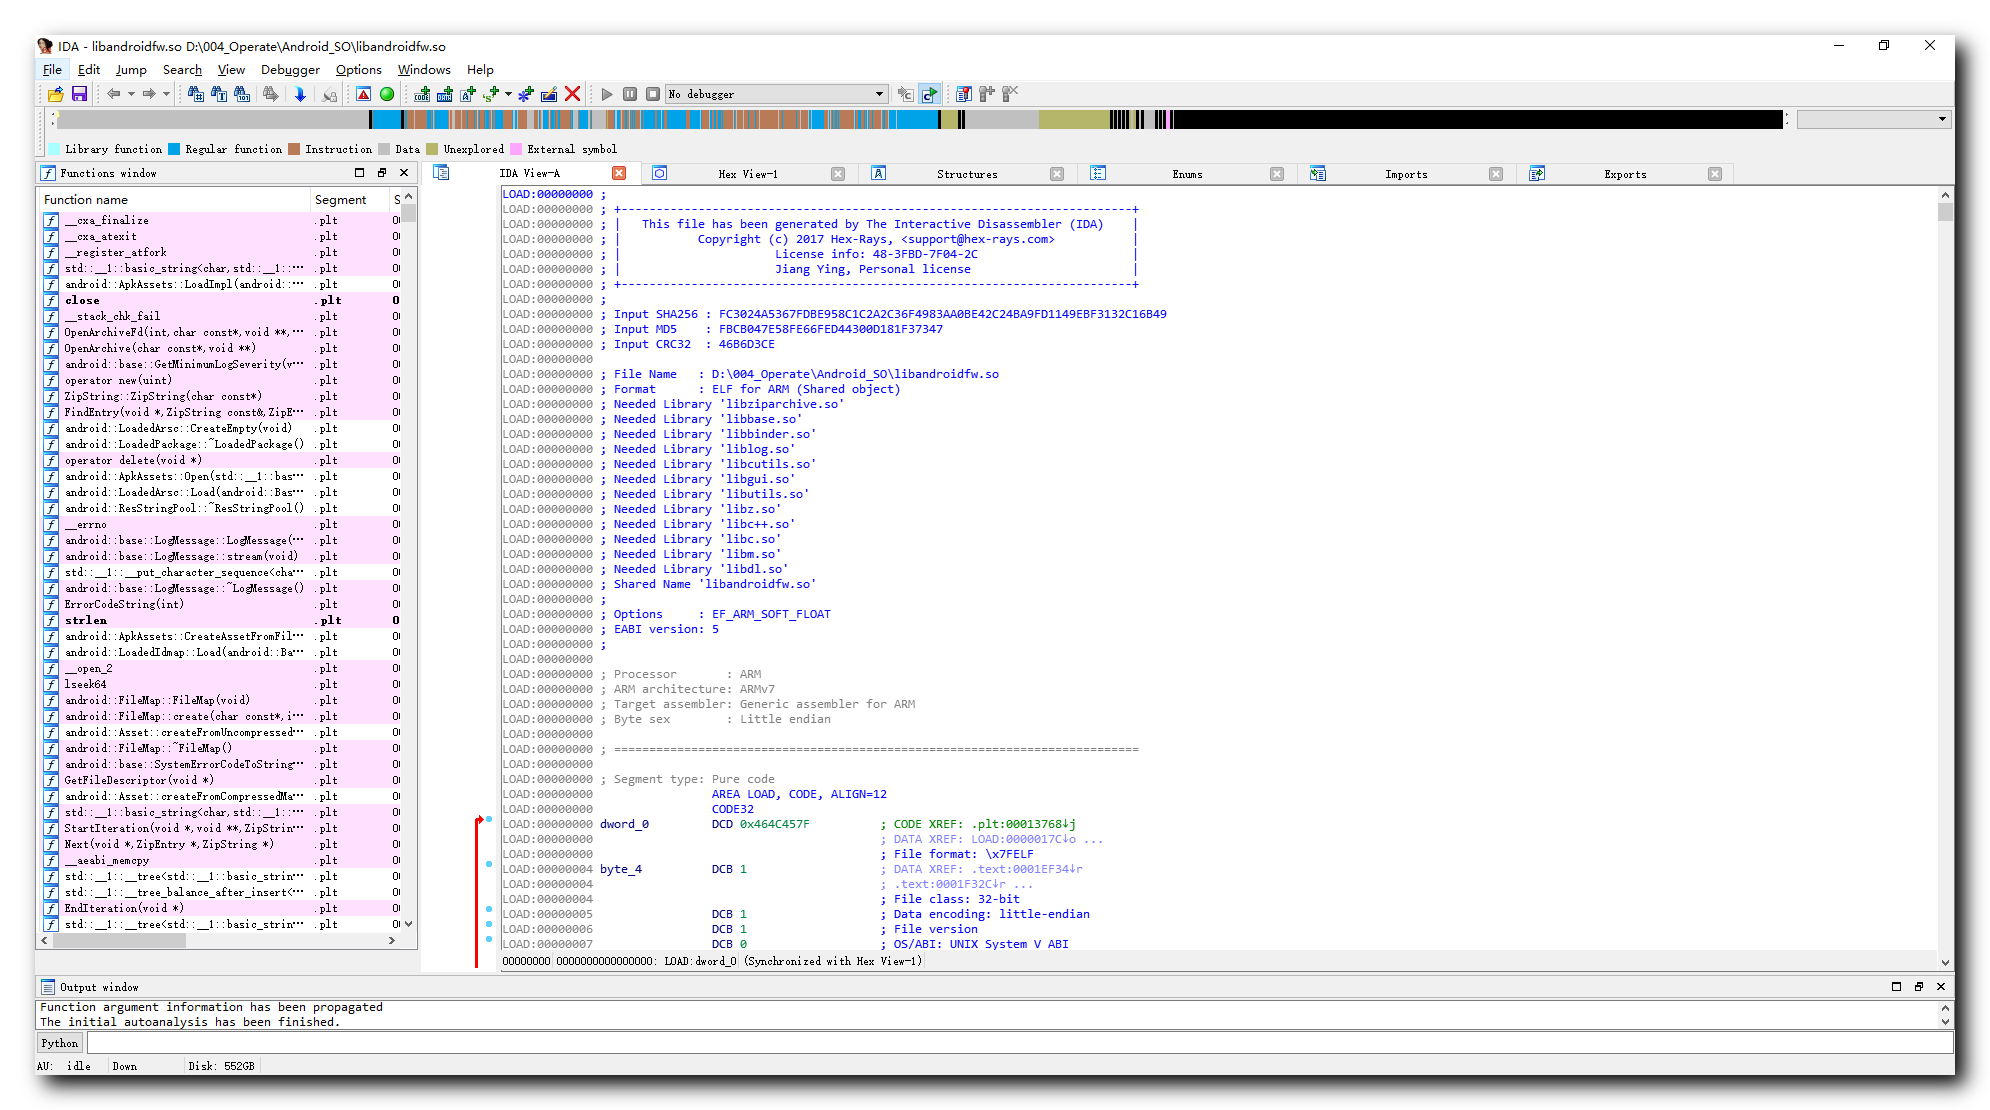This screenshot has width=1990, height=1110.
Task: Switch to the Structures tab
Action: pos(966,172)
